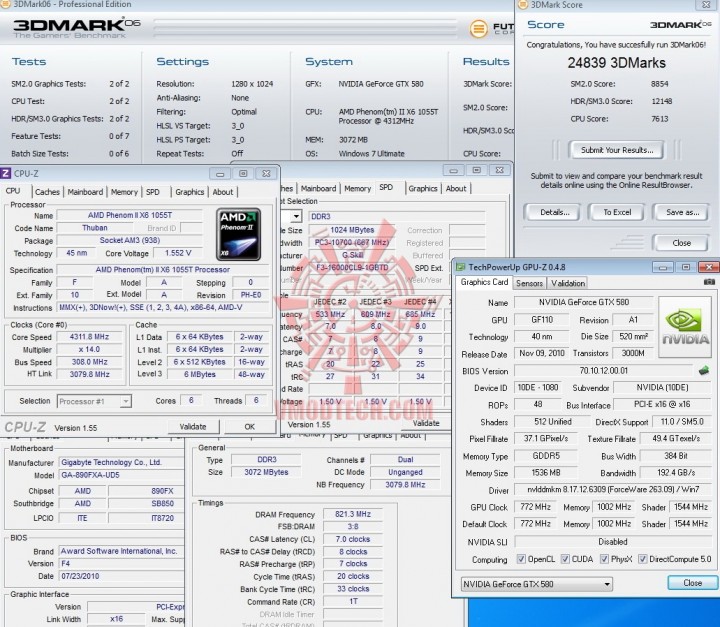This screenshot has height=627, width=720.
Task: Click the CPU-Z app icon in title bar
Action: 6,173
